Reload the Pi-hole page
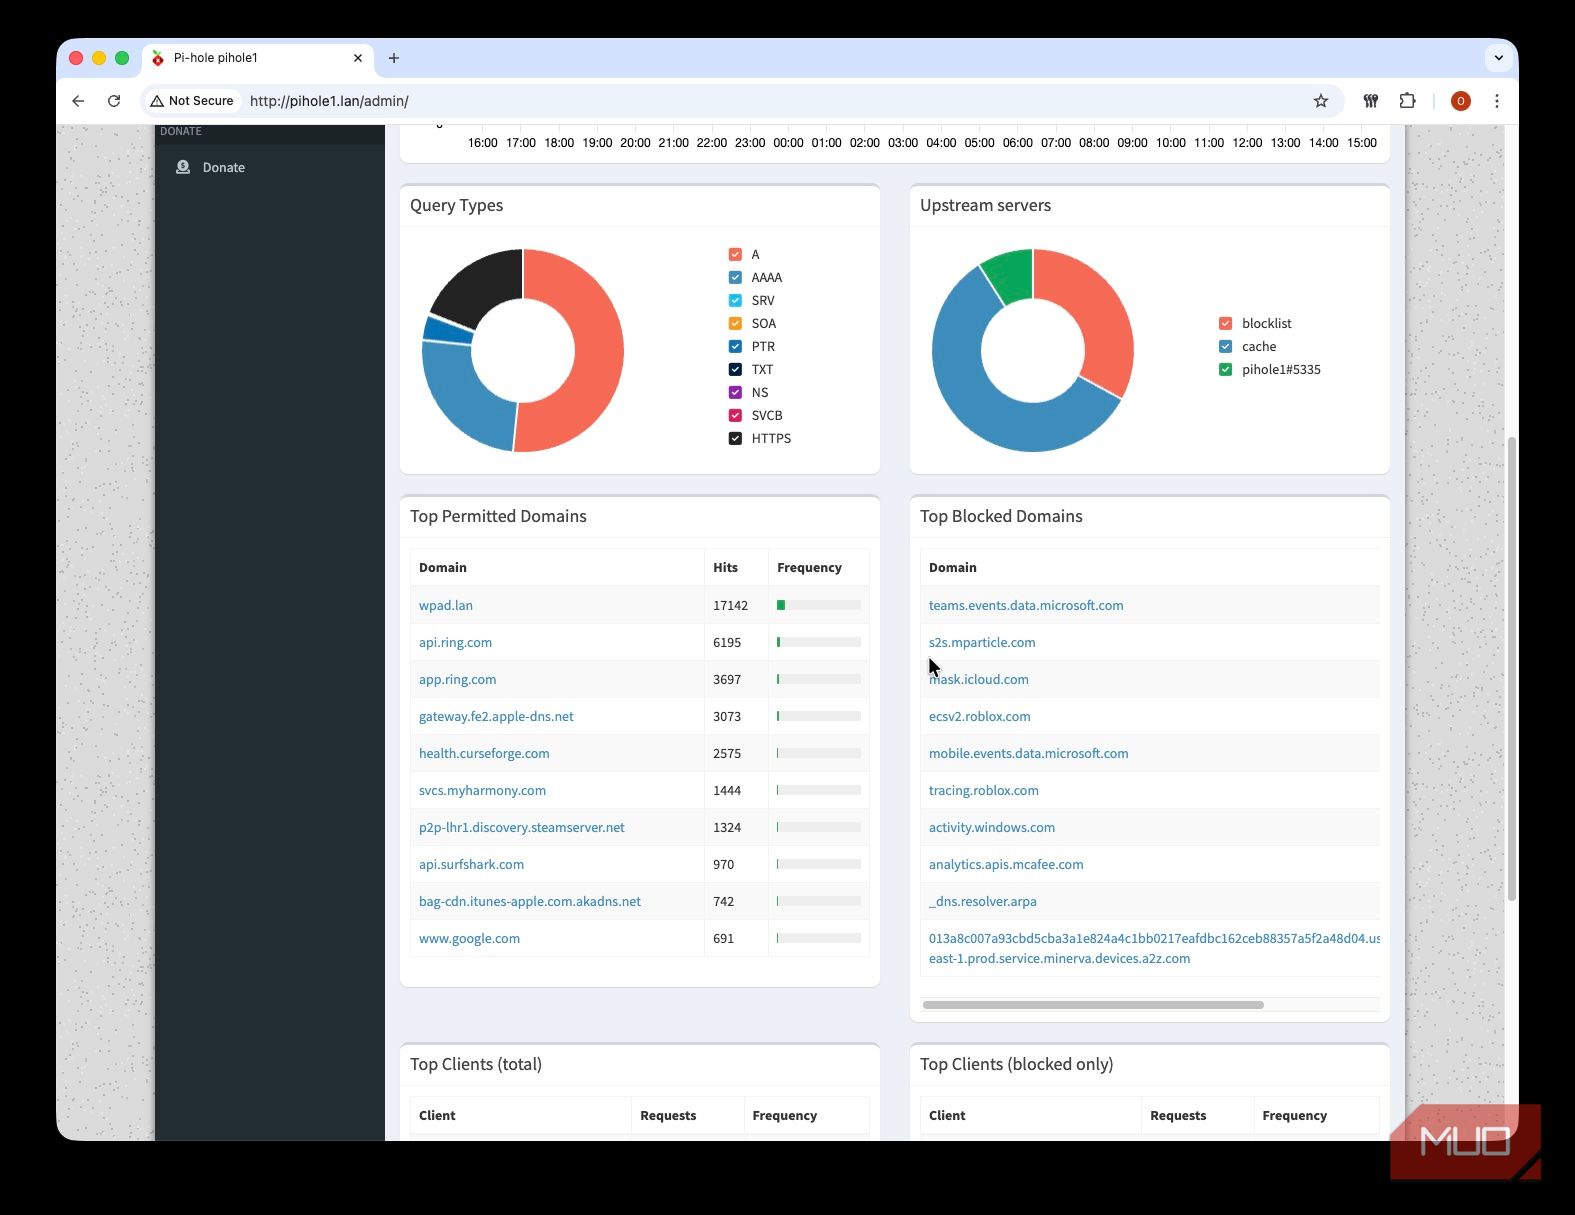Image resolution: width=1575 pixels, height=1215 pixels. pos(114,101)
